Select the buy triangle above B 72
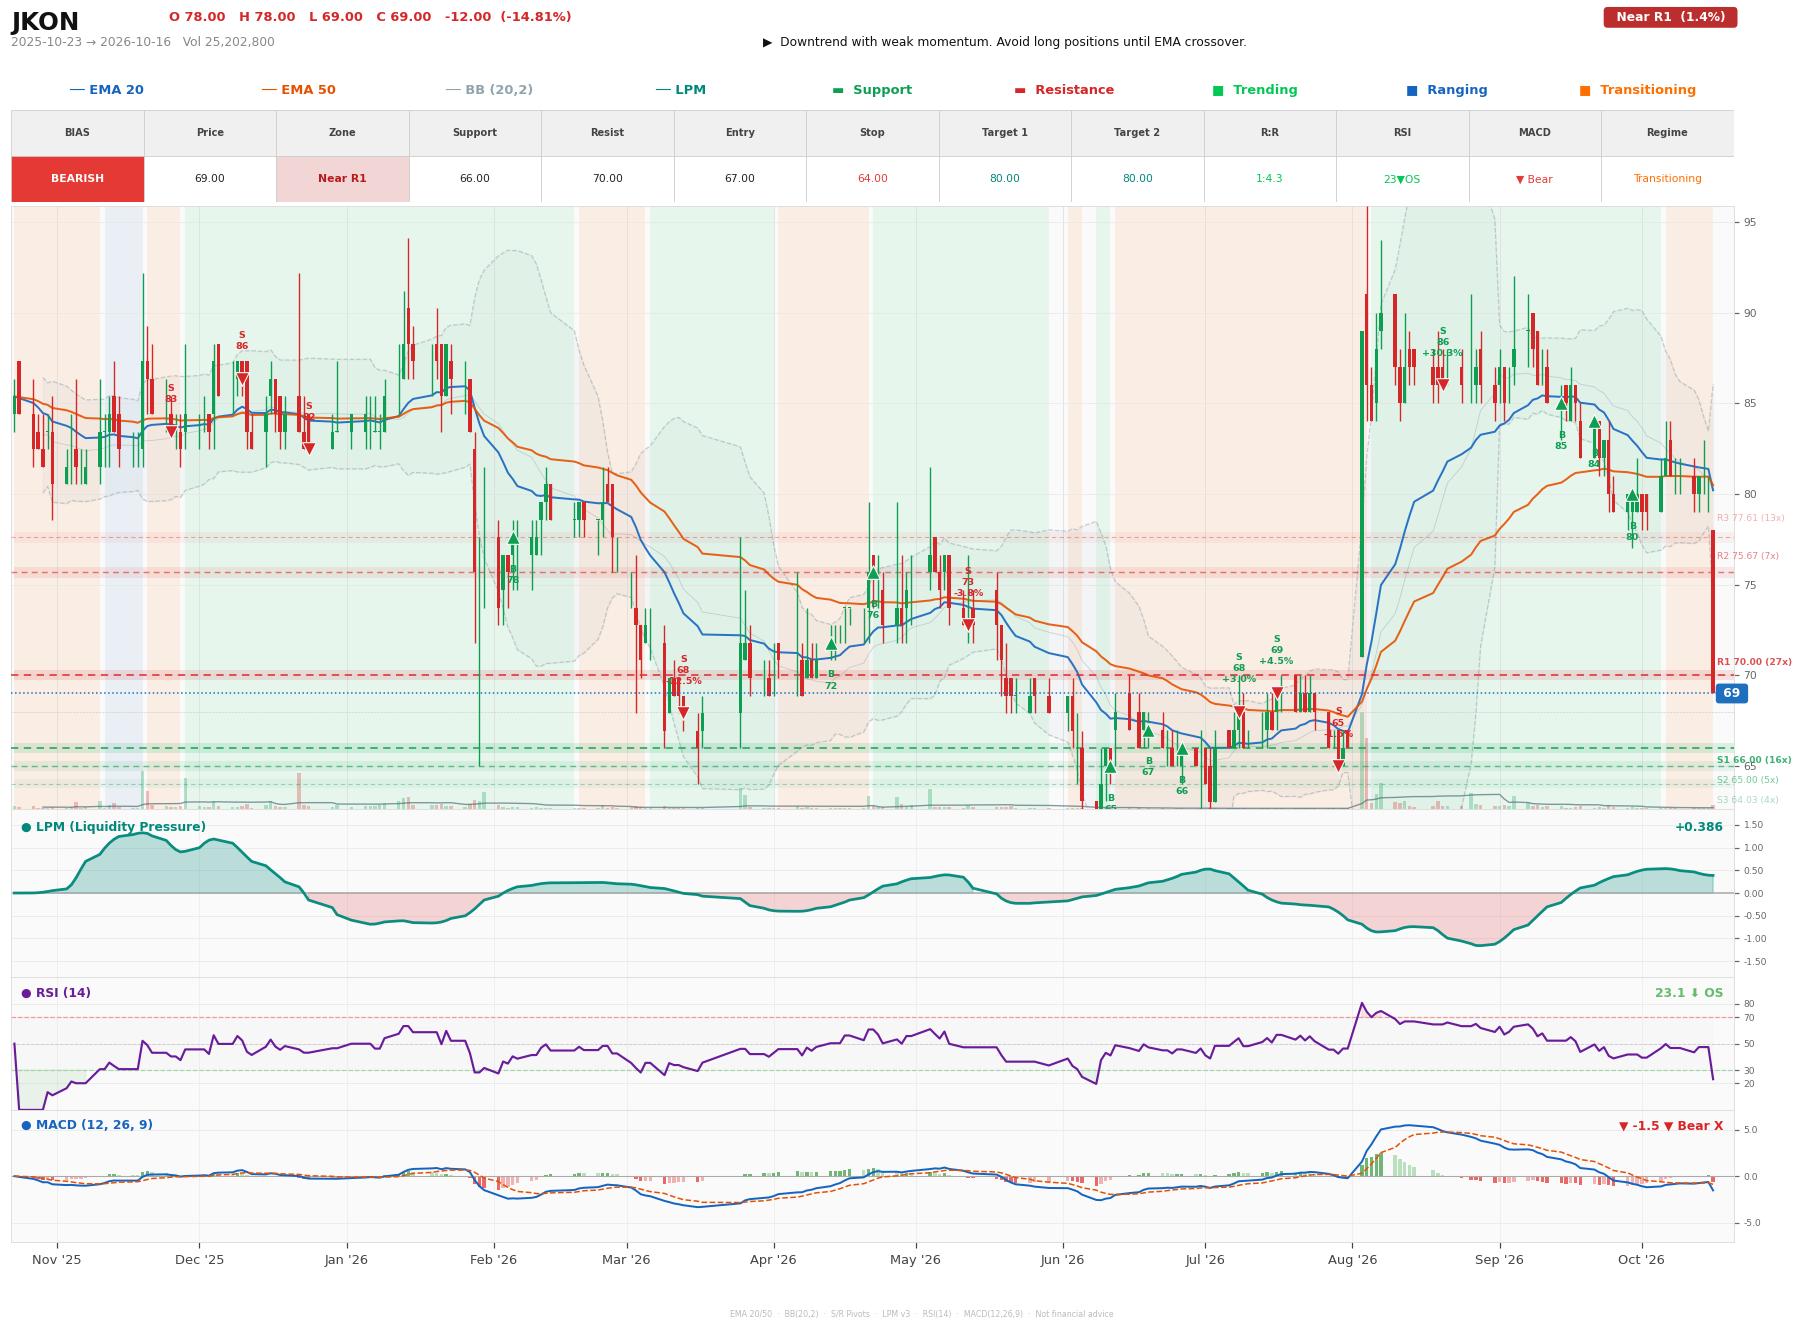The image size is (1803, 1330). pyautogui.click(x=831, y=644)
